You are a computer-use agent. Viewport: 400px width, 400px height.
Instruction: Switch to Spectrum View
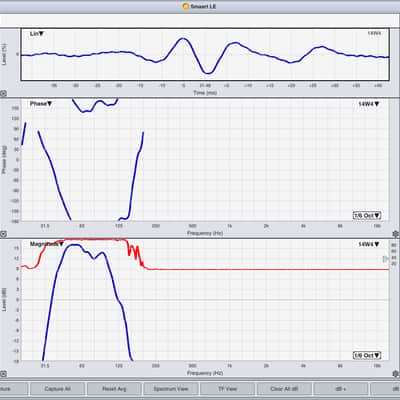pyautogui.click(x=171, y=389)
